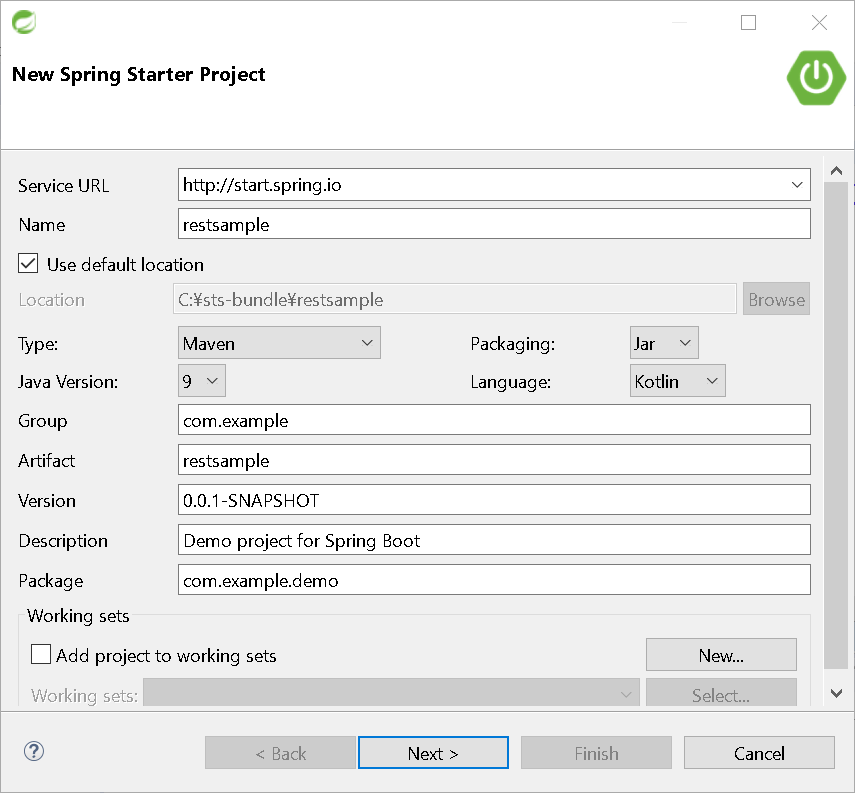
Task: Open the help question mark icon
Action: (x=34, y=751)
